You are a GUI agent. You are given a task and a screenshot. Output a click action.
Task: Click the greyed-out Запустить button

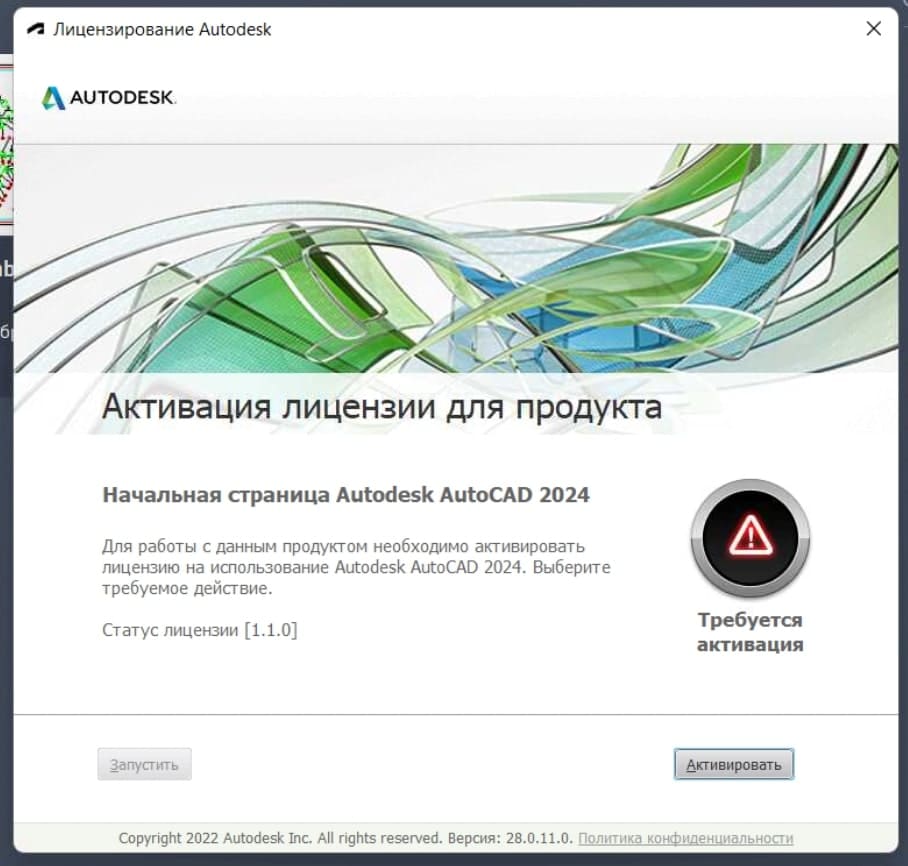point(144,764)
